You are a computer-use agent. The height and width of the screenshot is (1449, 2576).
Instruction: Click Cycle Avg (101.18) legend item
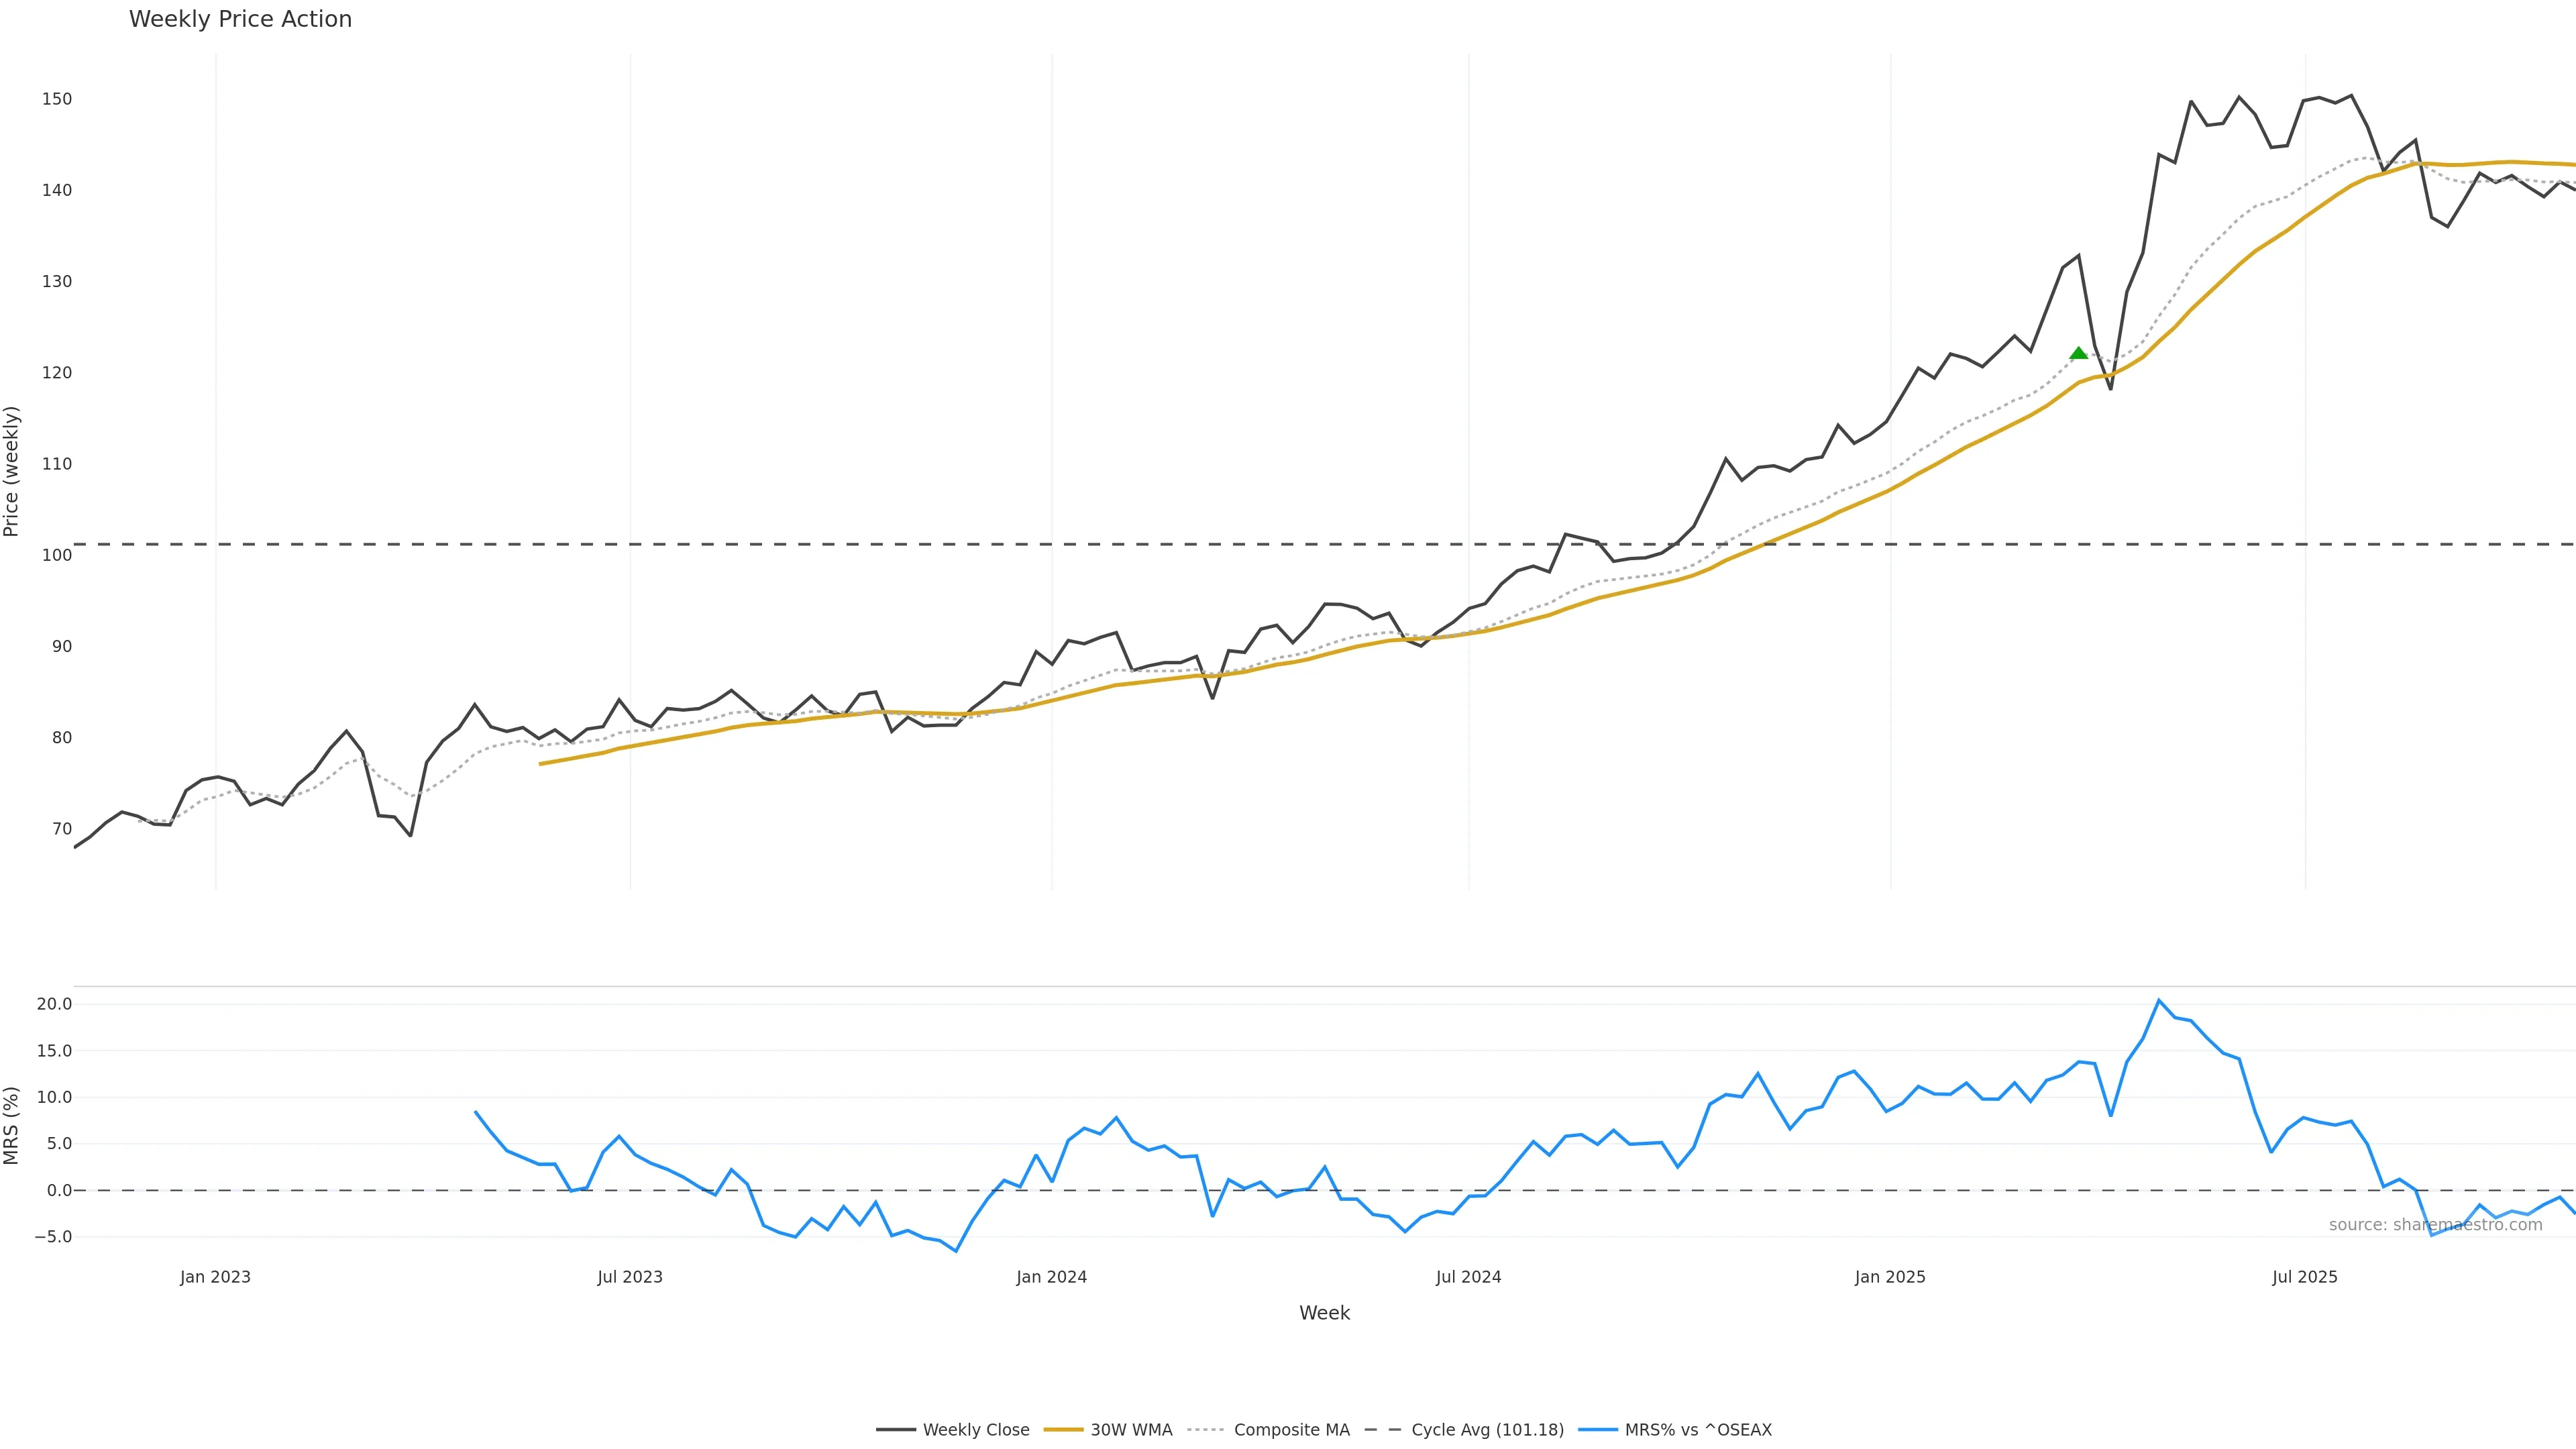1487,1430
